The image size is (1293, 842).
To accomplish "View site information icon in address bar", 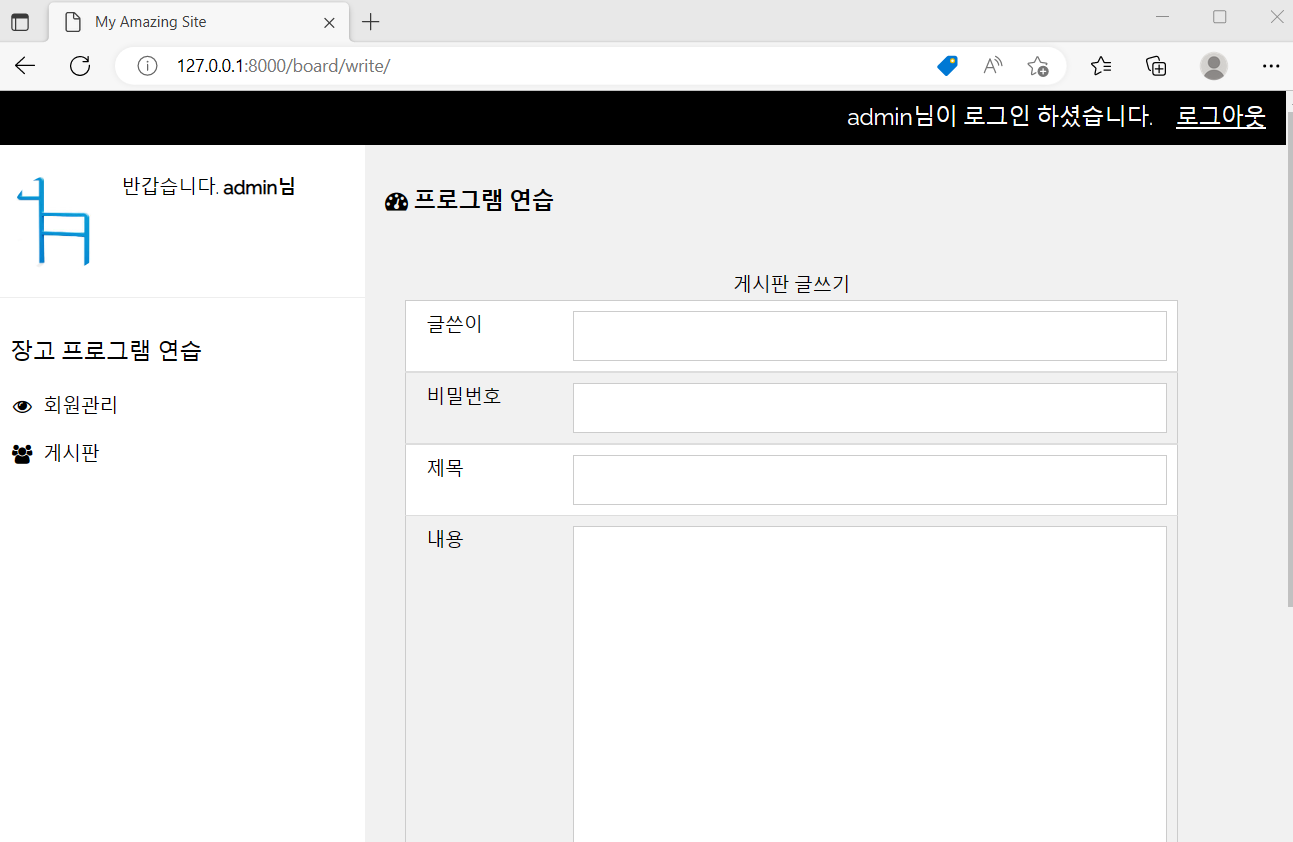I will (x=147, y=66).
